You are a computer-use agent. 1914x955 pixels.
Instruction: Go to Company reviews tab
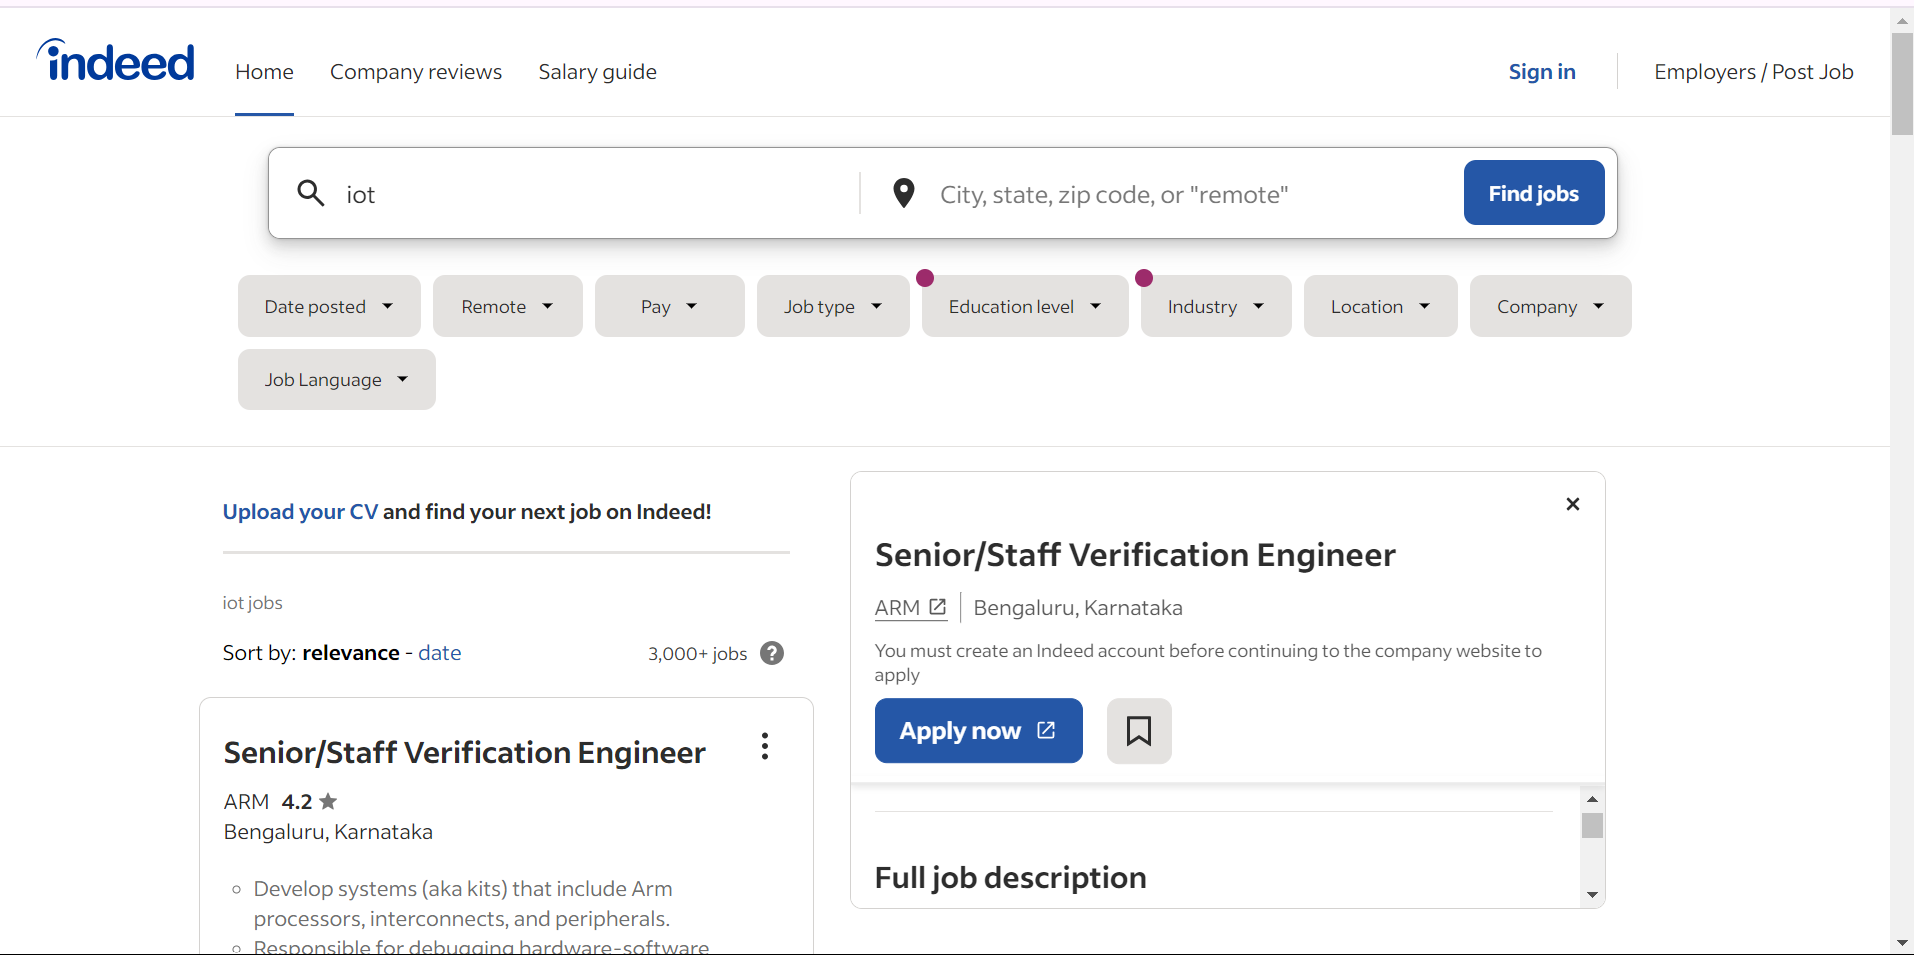click(x=416, y=72)
